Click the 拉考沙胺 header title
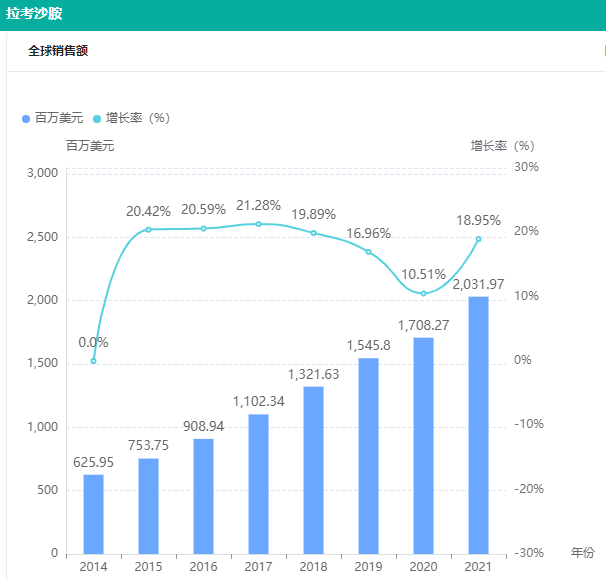 coord(34,14)
